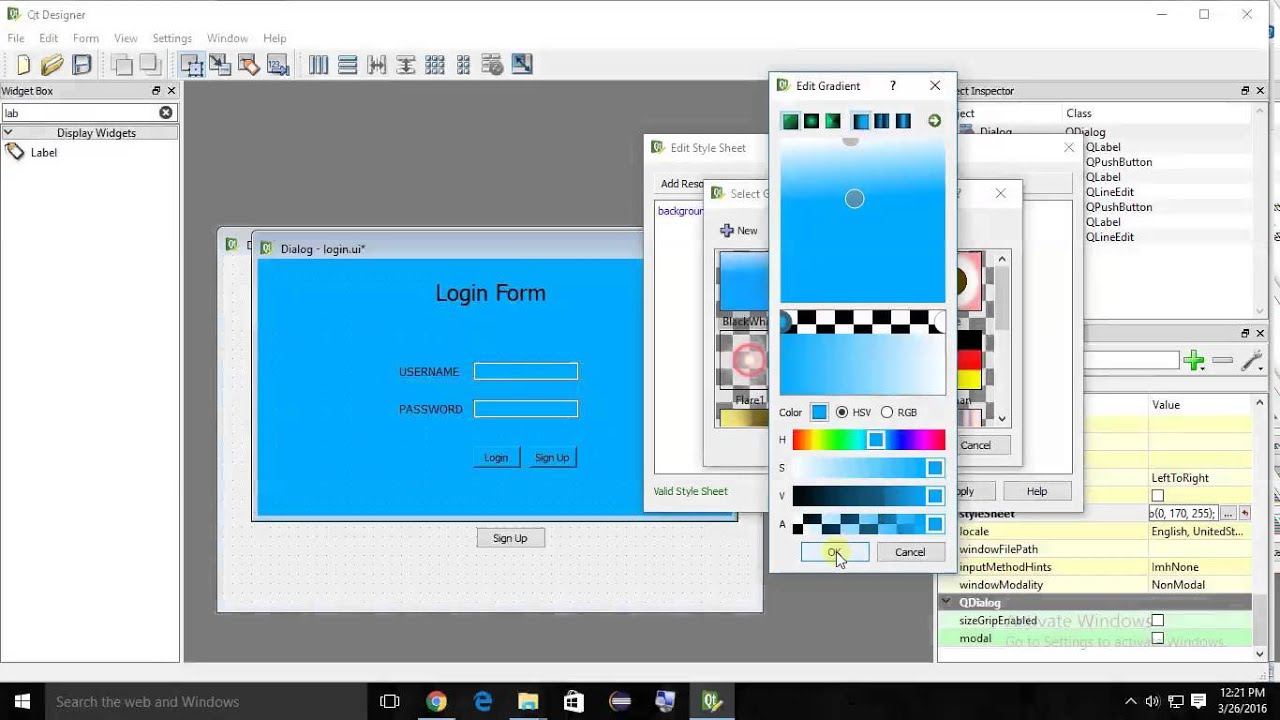Image resolution: width=1280 pixels, height=720 pixels.
Task: Click the PASSWORD input field on the form
Action: click(x=526, y=408)
